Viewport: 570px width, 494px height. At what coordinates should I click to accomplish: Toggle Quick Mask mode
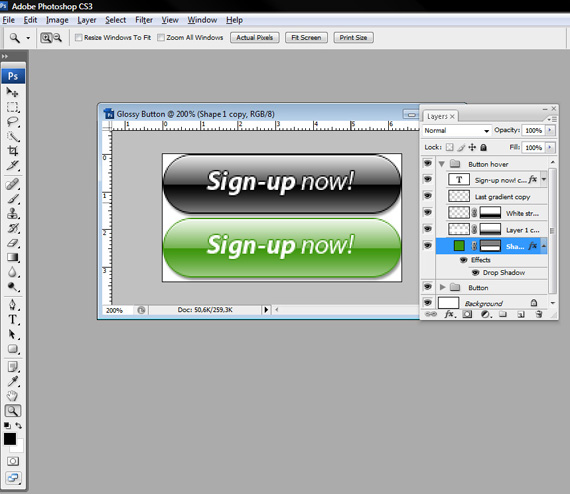[x=12, y=461]
